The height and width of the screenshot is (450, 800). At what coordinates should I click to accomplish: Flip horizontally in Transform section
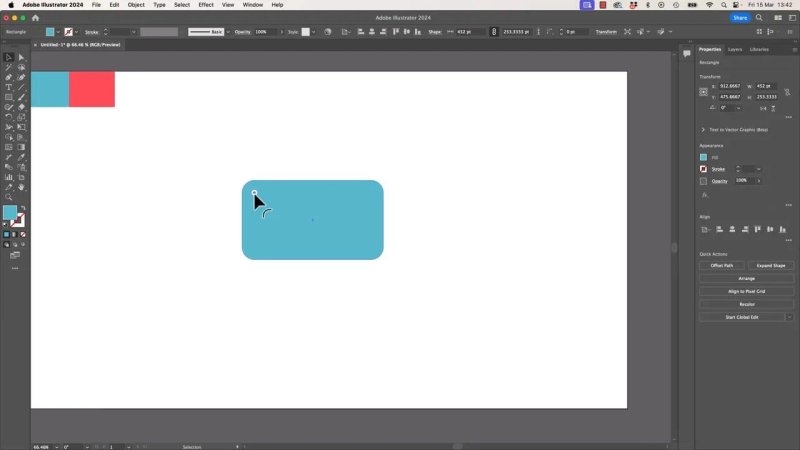click(x=763, y=108)
